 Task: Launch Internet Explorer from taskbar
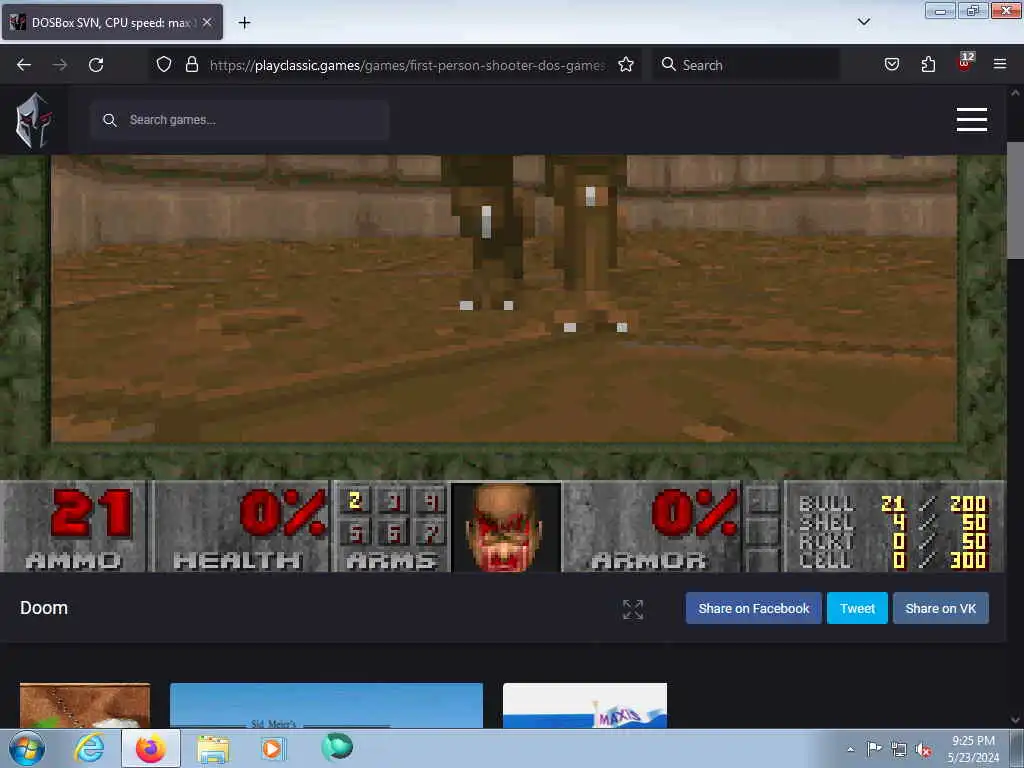pyautogui.click(x=89, y=749)
